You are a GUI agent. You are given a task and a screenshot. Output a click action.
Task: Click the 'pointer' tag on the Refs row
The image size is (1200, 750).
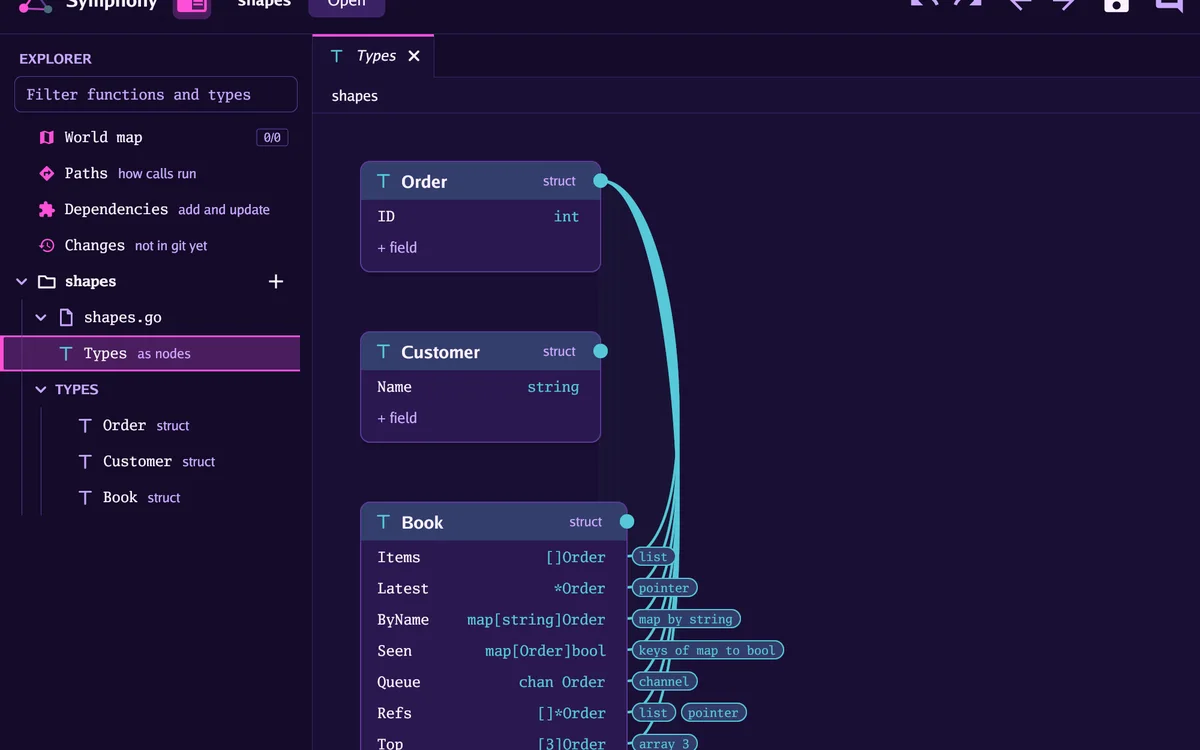tap(714, 713)
